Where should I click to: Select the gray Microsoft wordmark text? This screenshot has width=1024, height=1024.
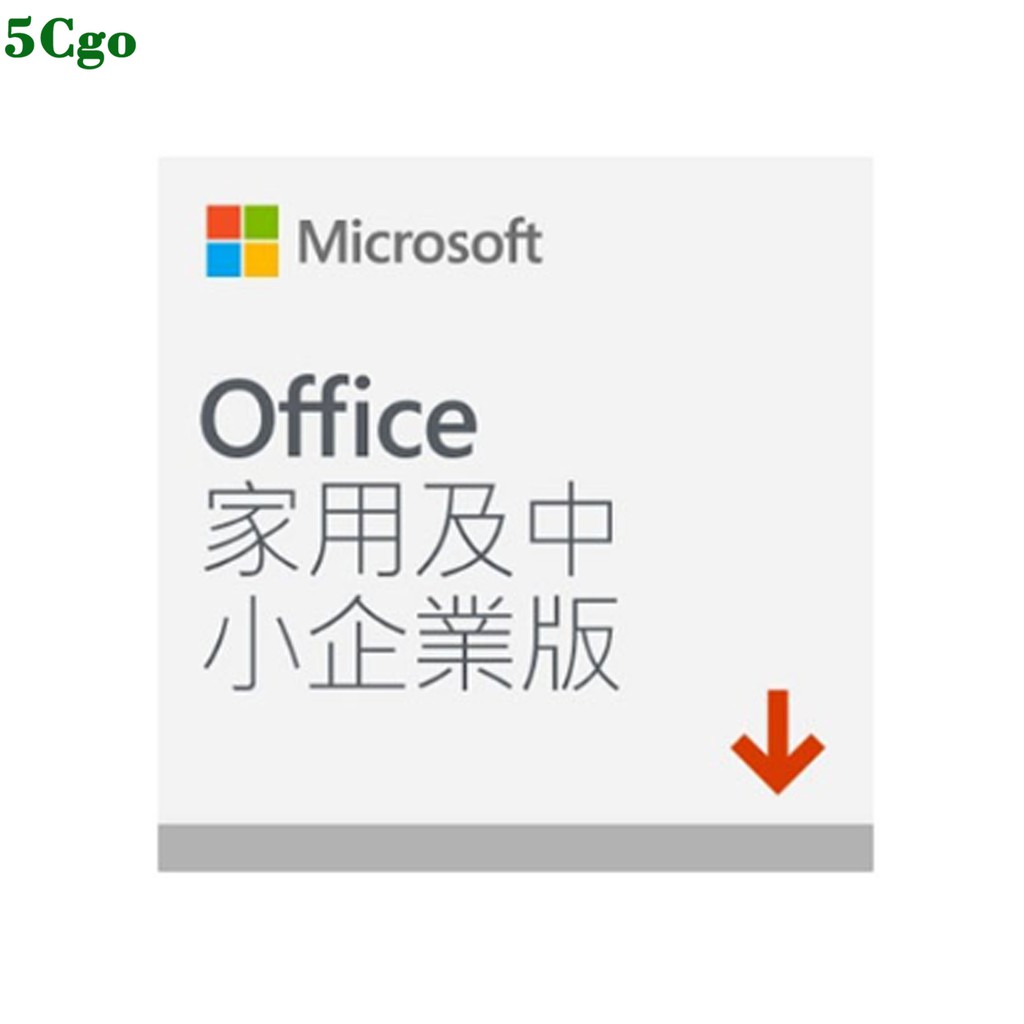420,242
